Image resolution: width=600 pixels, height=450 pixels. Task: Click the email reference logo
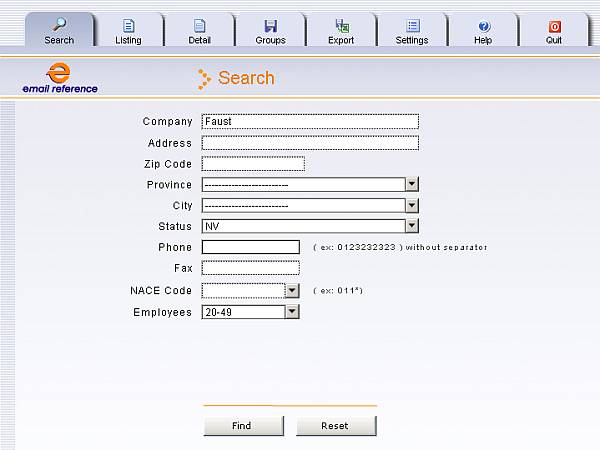click(60, 78)
